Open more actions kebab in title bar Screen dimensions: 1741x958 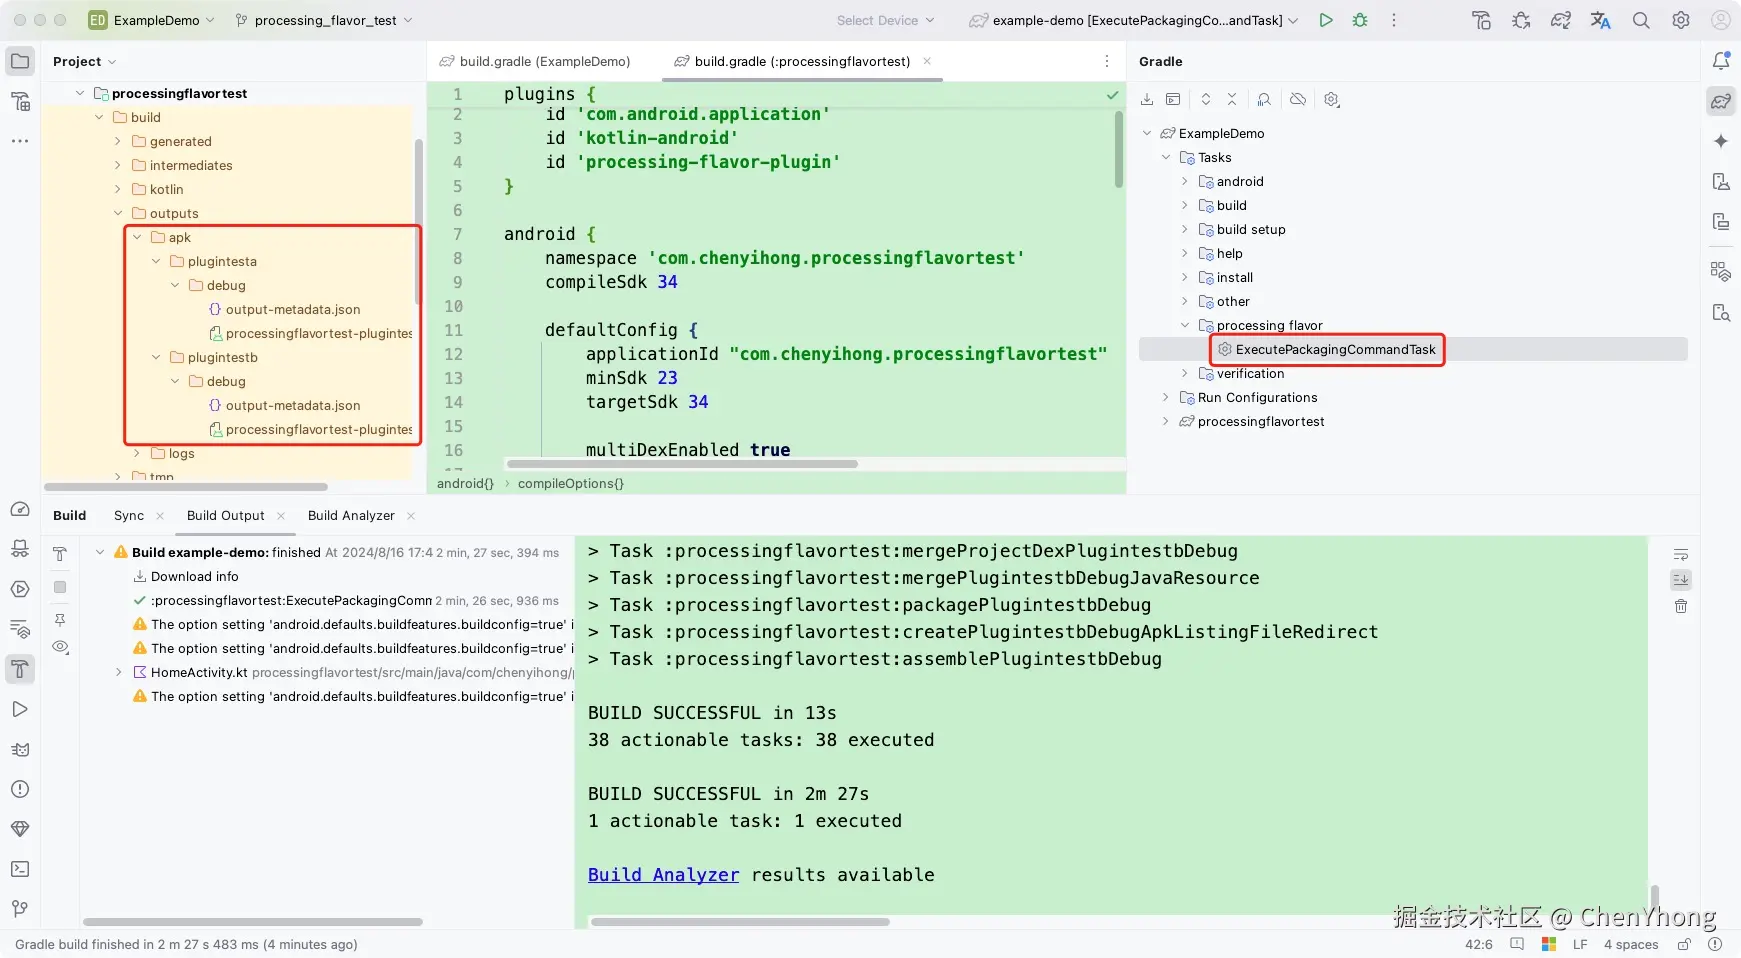click(x=1394, y=20)
